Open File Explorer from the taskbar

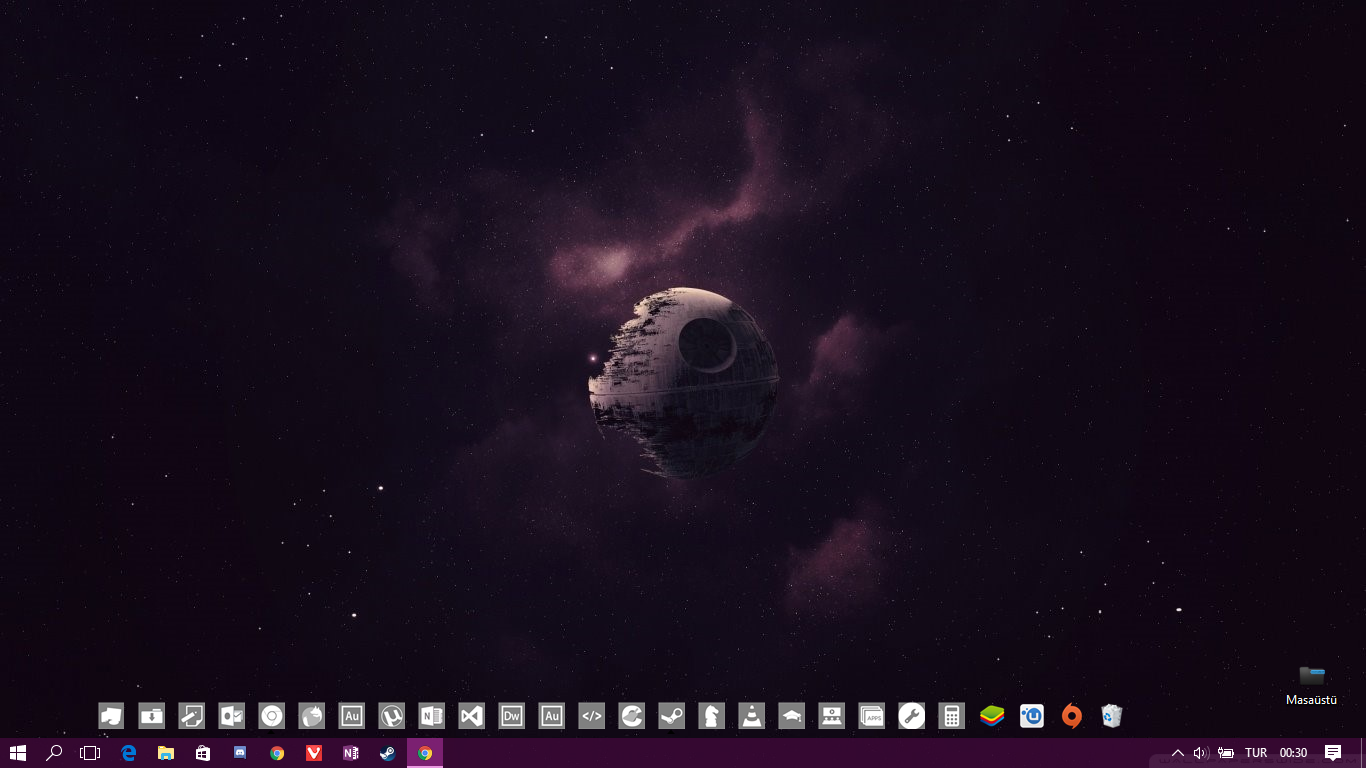166,753
